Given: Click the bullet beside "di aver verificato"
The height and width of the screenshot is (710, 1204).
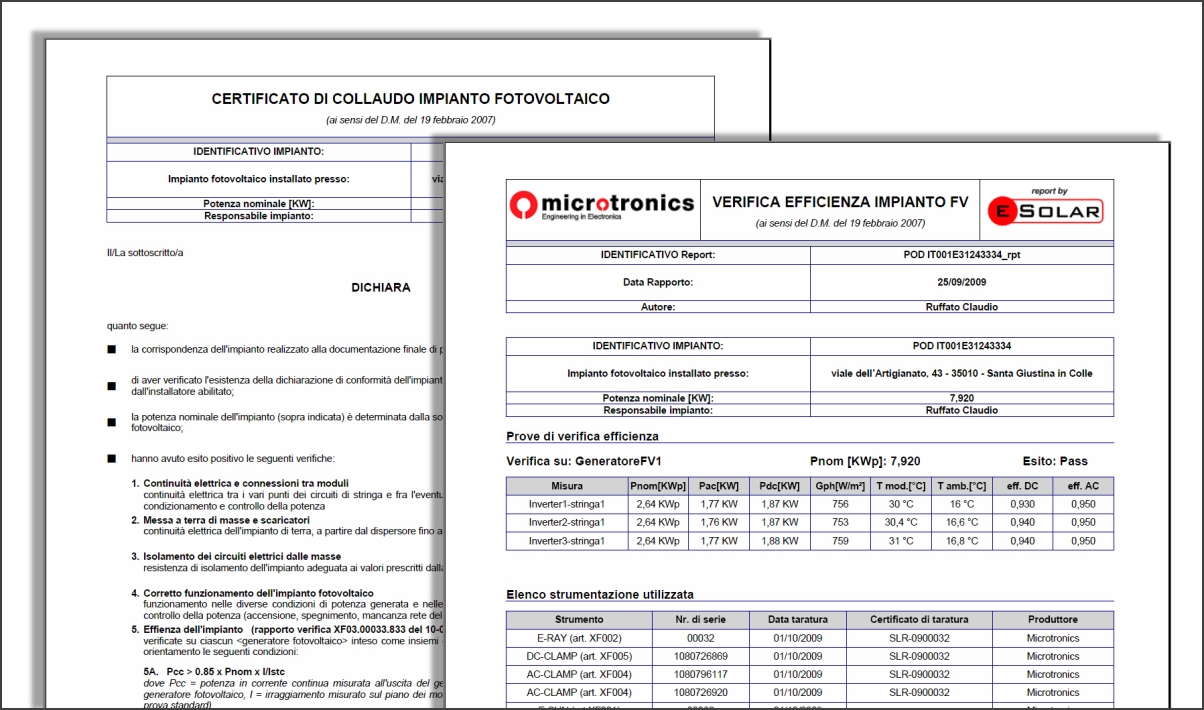Looking at the screenshot, I should click(112, 386).
